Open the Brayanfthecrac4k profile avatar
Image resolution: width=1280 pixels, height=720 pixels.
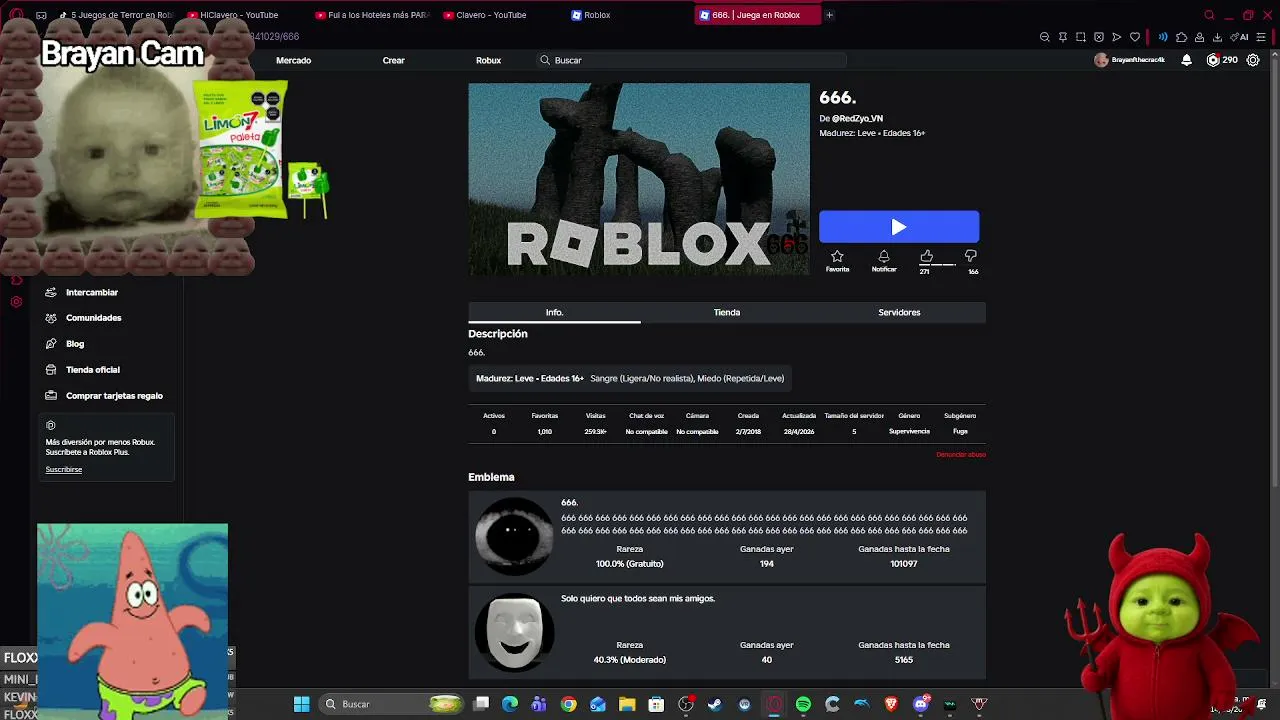(x=1101, y=60)
